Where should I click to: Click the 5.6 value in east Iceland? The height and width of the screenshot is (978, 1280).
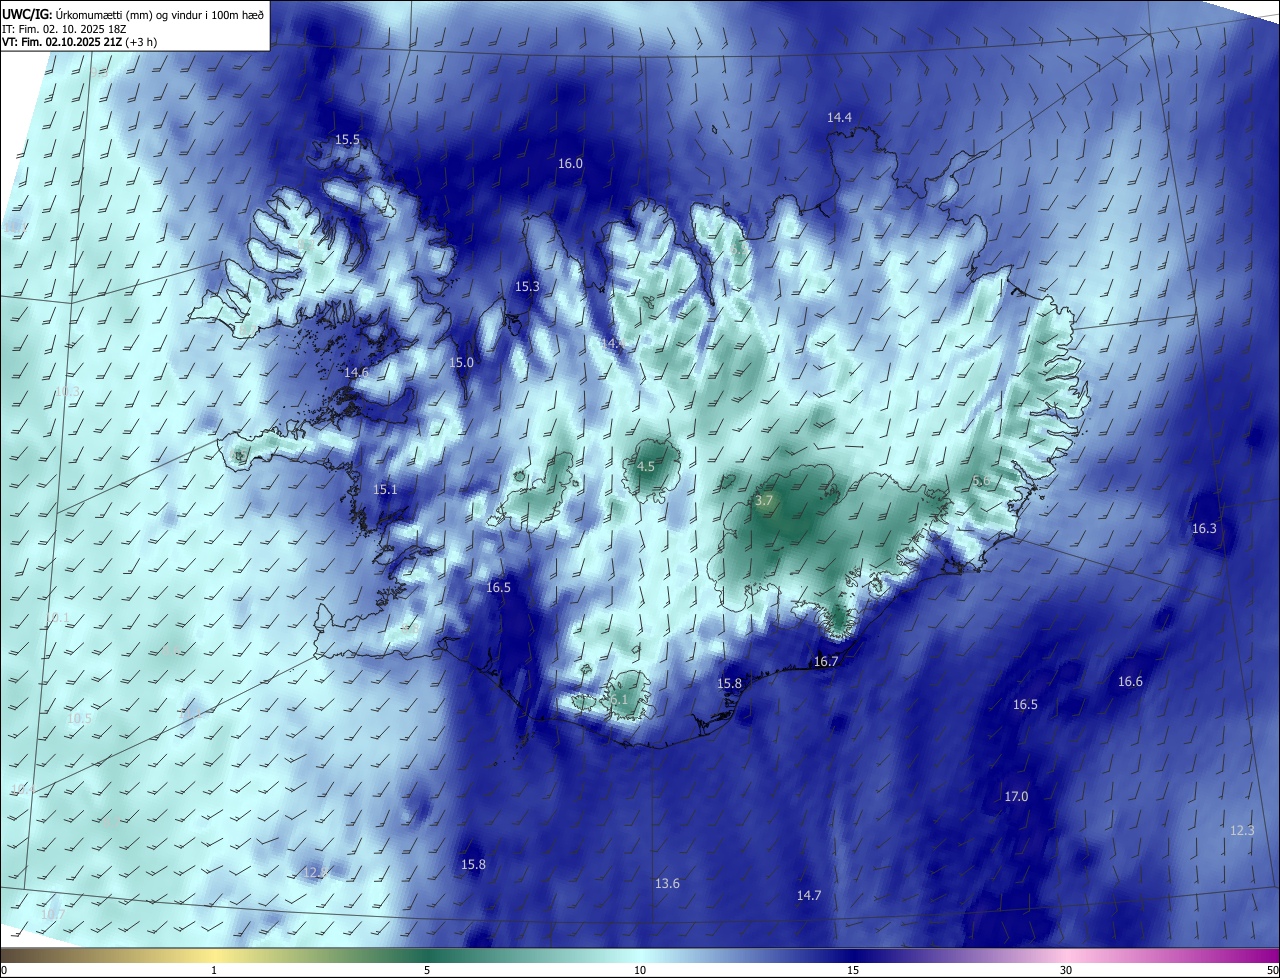pyautogui.click(x=982, y=481)
